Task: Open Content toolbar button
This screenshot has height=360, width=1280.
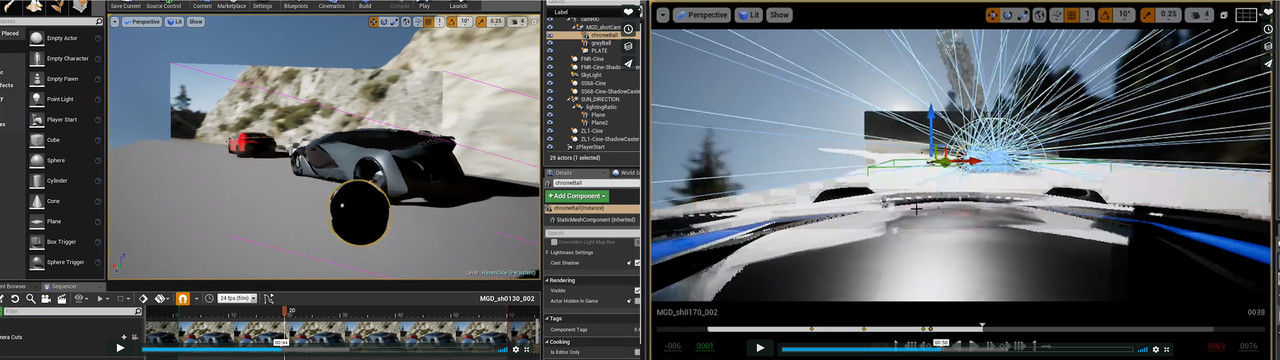Action: 202,6
